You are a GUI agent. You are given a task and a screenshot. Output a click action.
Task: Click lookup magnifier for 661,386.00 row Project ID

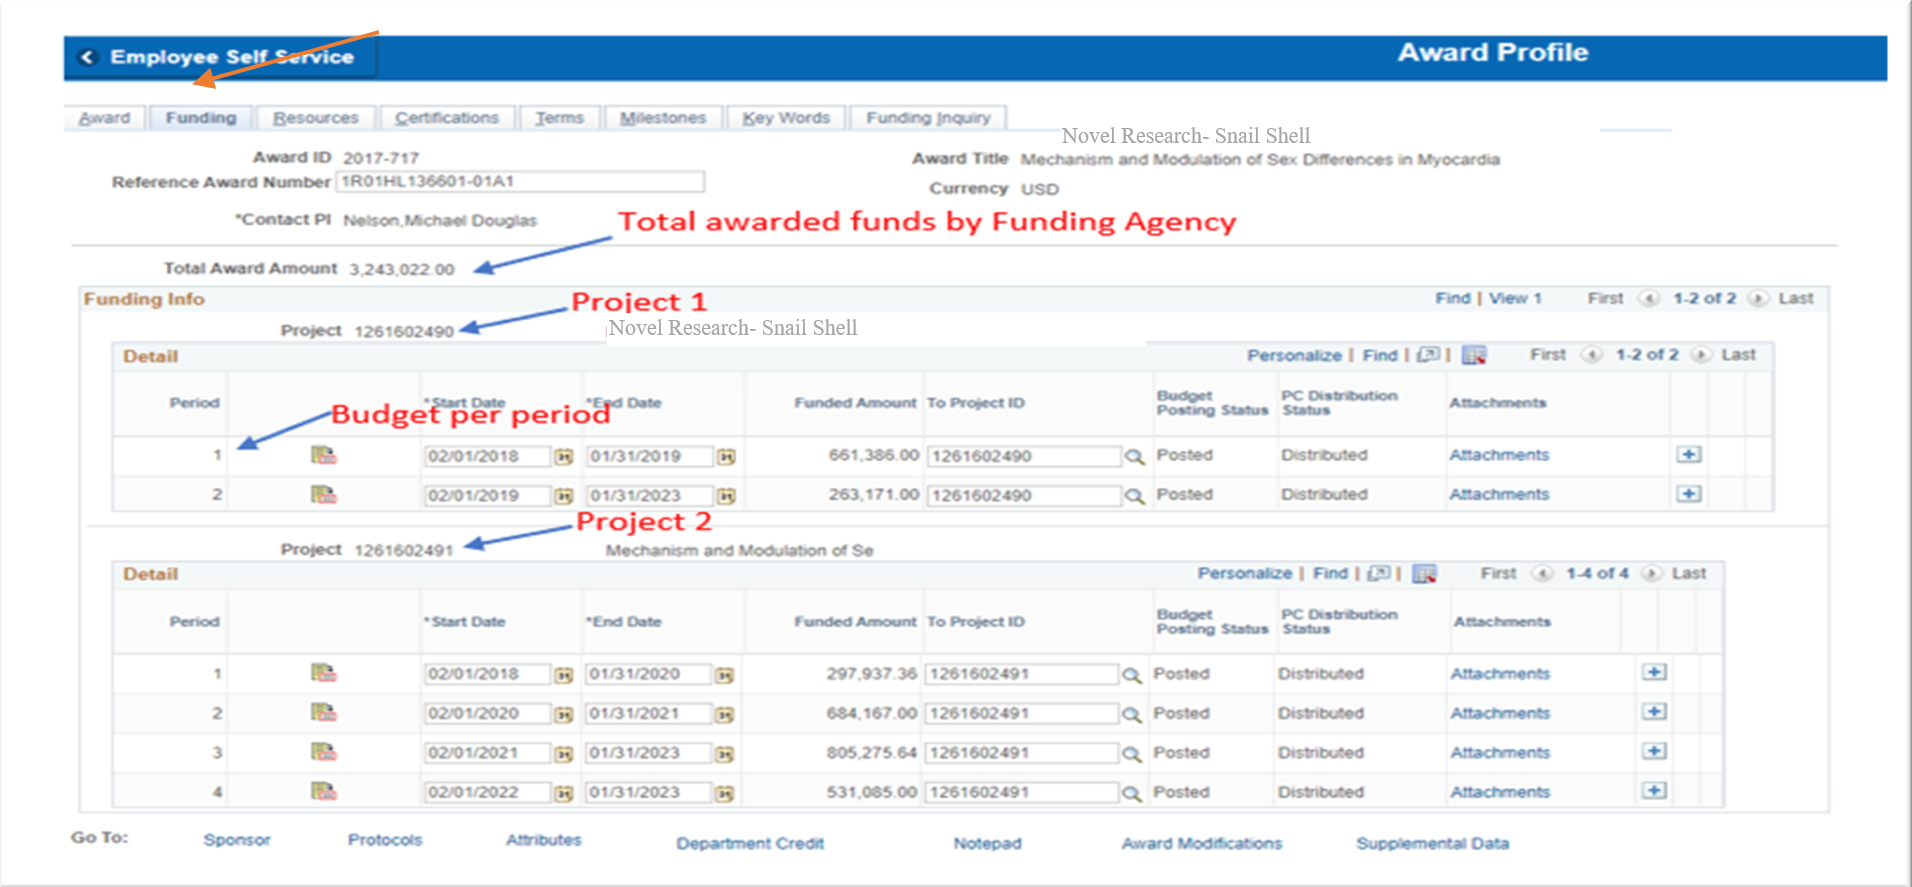[1134, 457]
